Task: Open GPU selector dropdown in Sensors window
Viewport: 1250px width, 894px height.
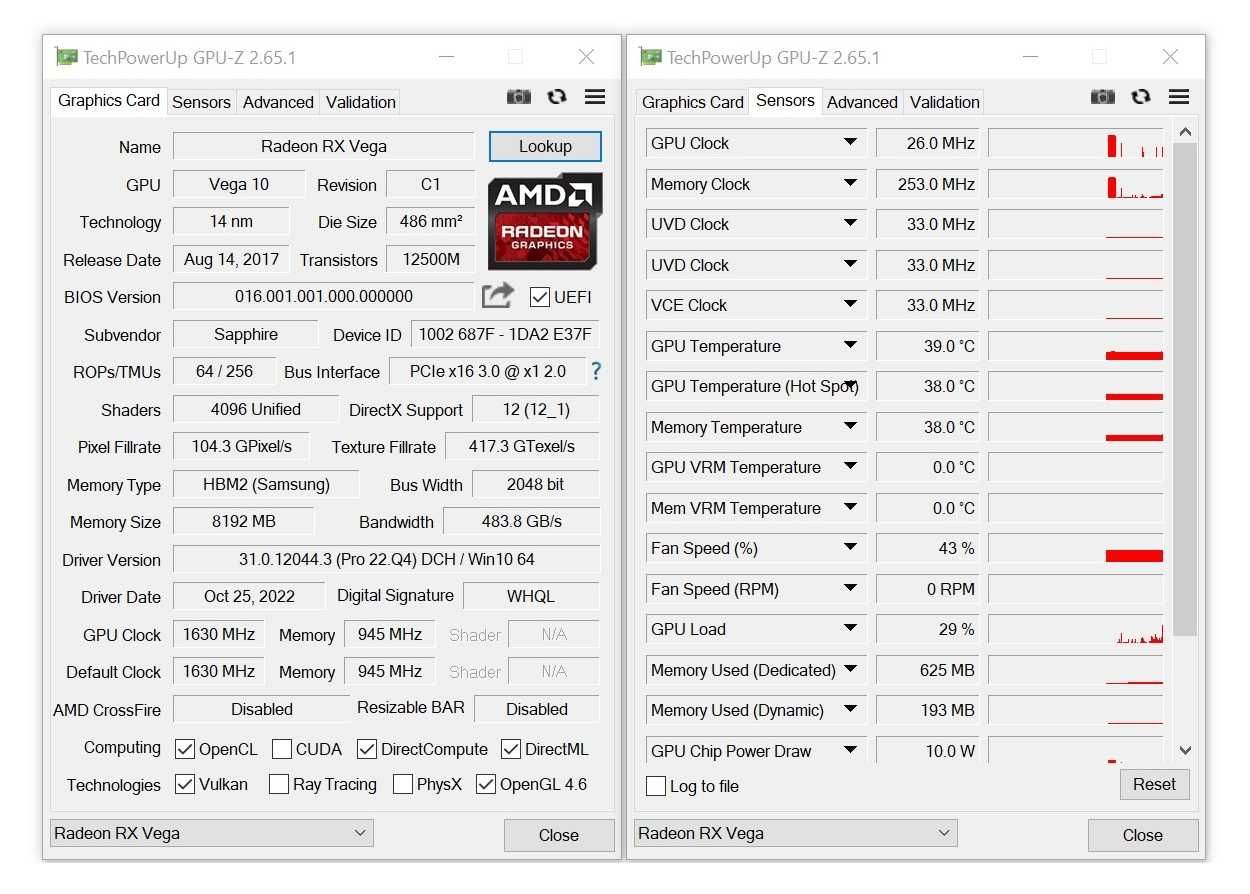Action: [x=796, y=833]
